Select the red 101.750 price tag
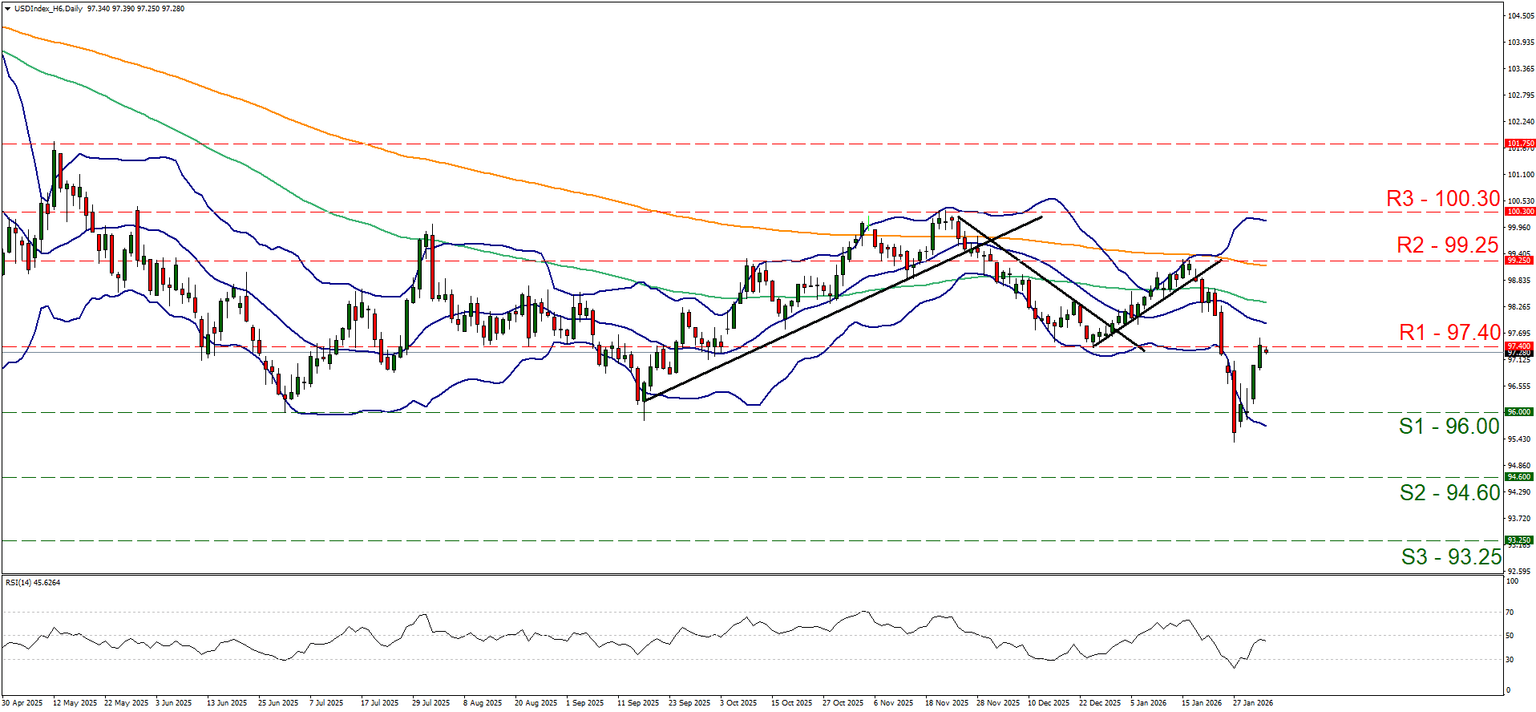 tap(1520, 144)
